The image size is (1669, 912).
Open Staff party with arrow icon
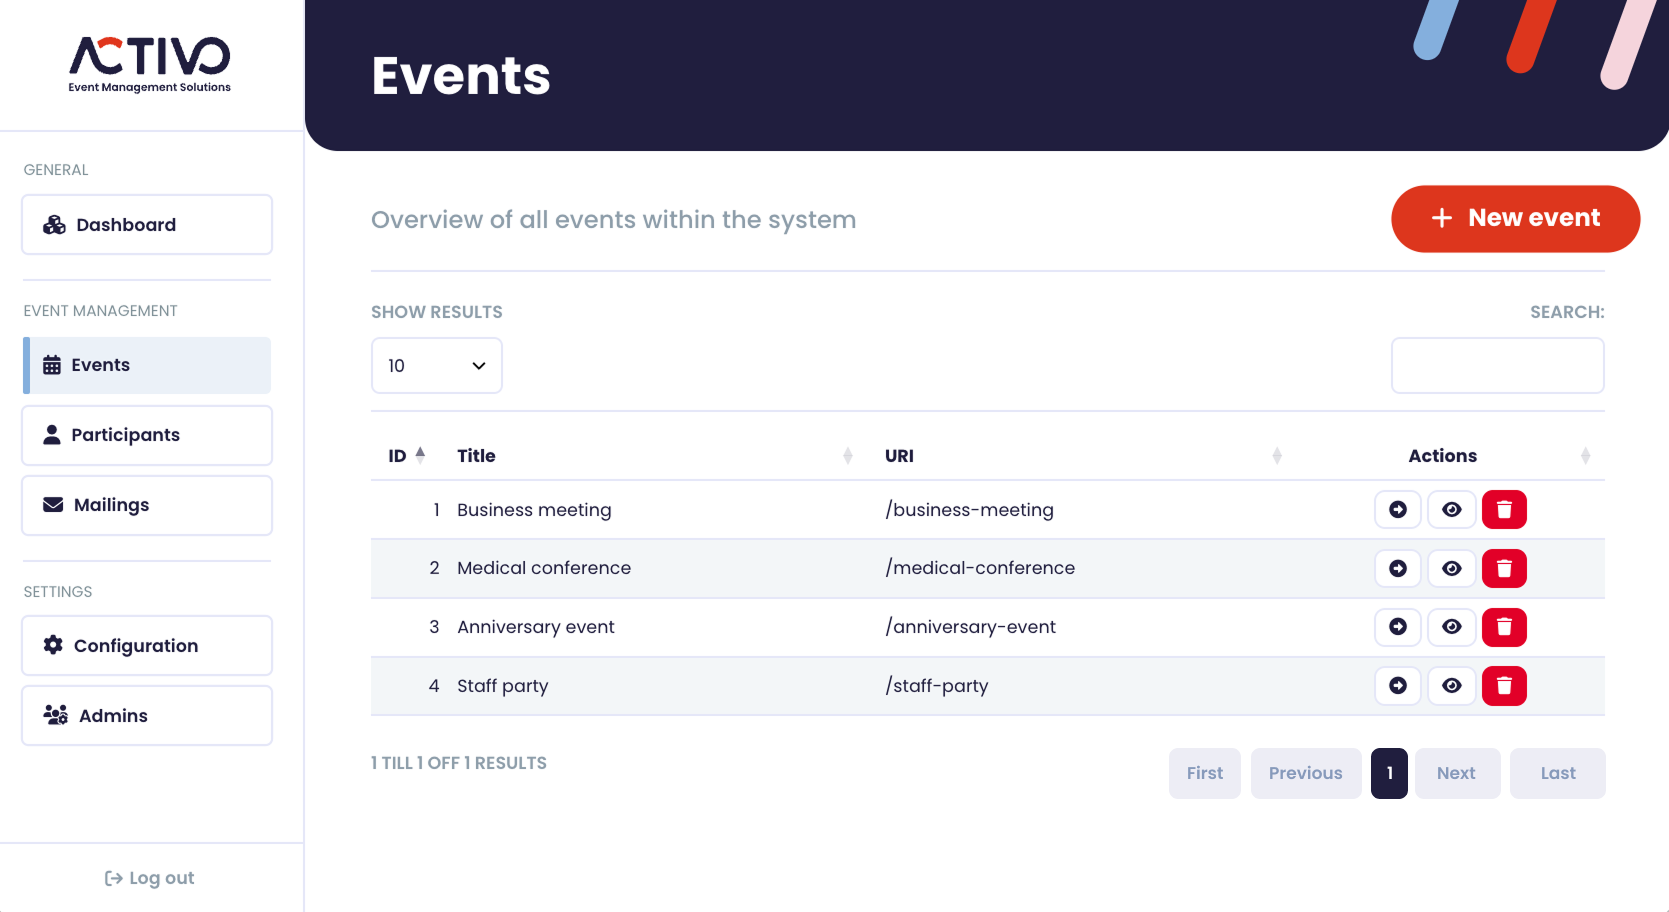[x=1397, y=686]
